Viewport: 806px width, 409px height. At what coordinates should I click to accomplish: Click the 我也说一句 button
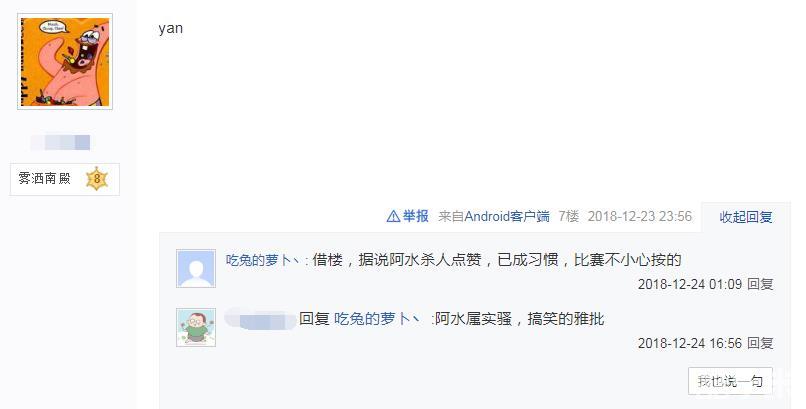[x=730, y=381]
